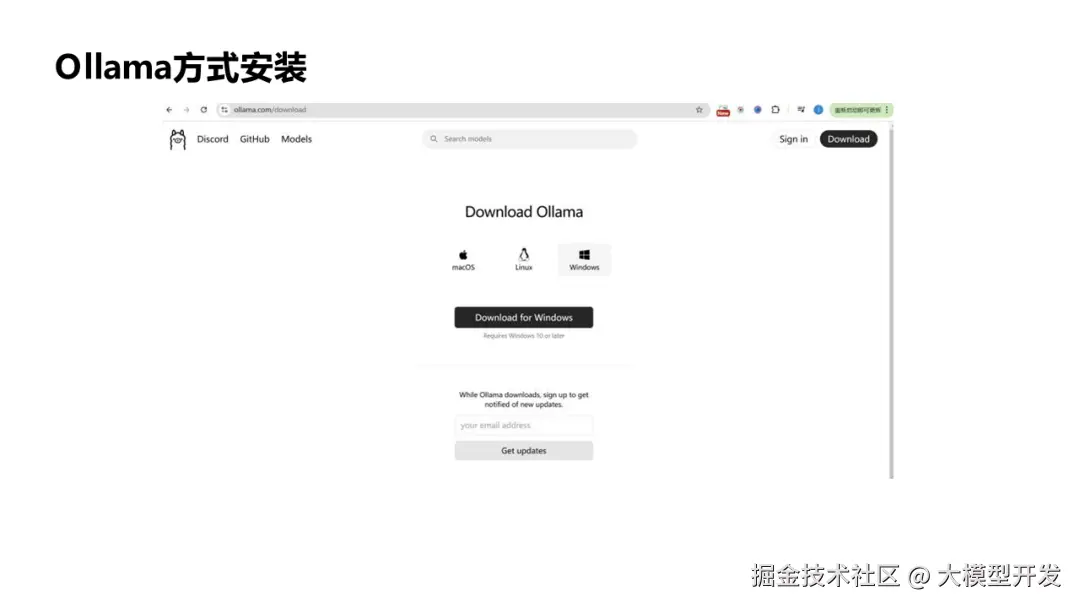Focus the your email address field
Viewport: 1080px width, 608px height.
click(x=523, y=426)
